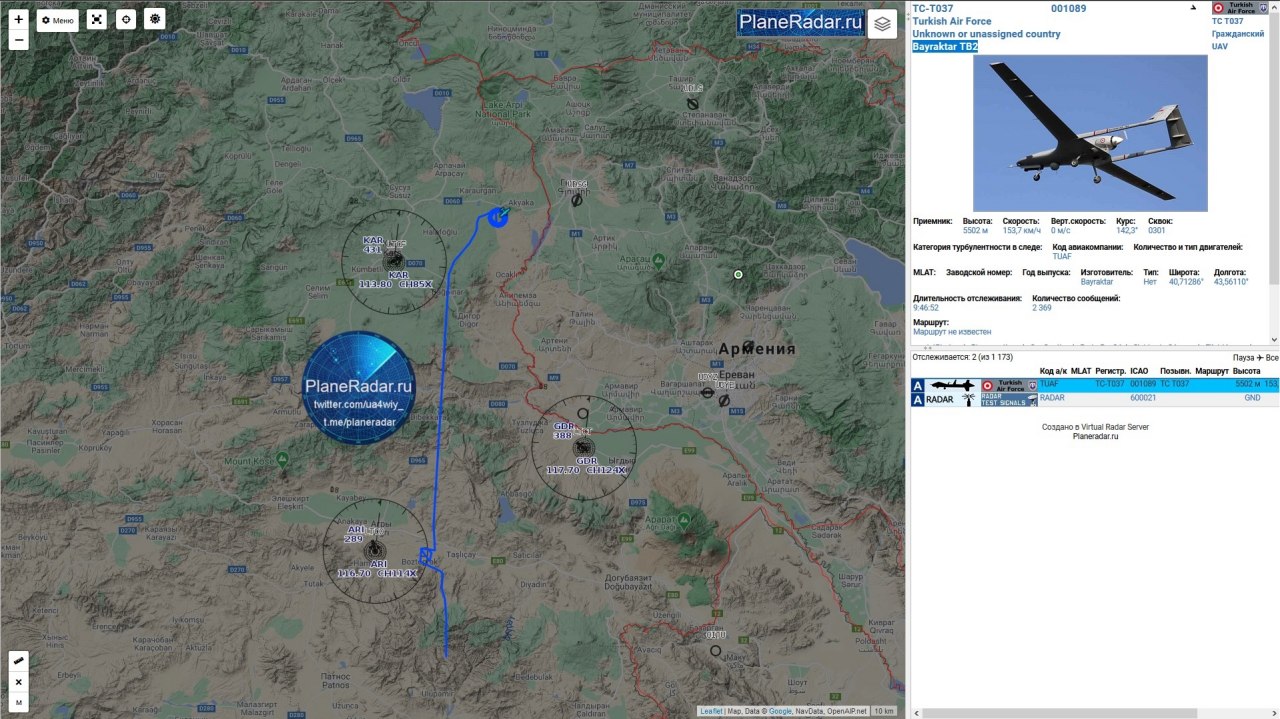The height and width of the screenshot is (719, 1280).
Task: Zoom out the map with minus button
Action: pyautogui.click(x=18, y=41)
